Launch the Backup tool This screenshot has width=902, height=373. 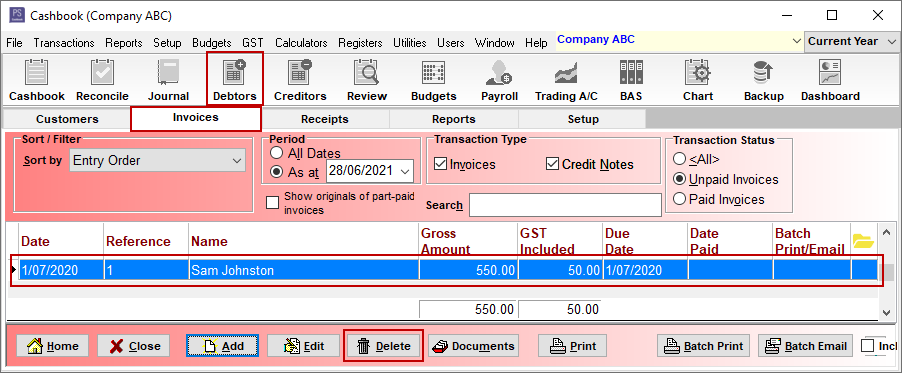(763, 81)
